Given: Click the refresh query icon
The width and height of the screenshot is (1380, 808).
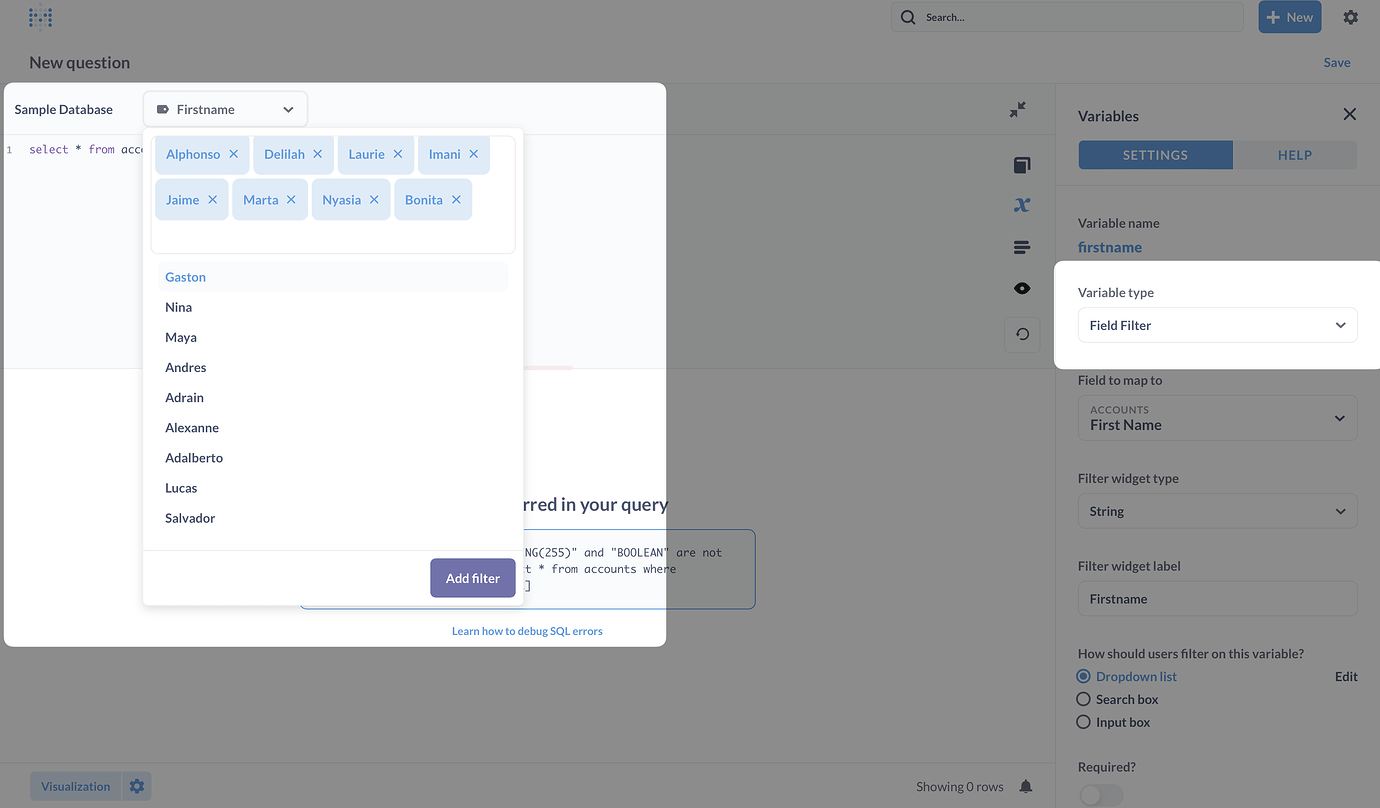Looking at the screenshot, I should tap(1021, 334).
